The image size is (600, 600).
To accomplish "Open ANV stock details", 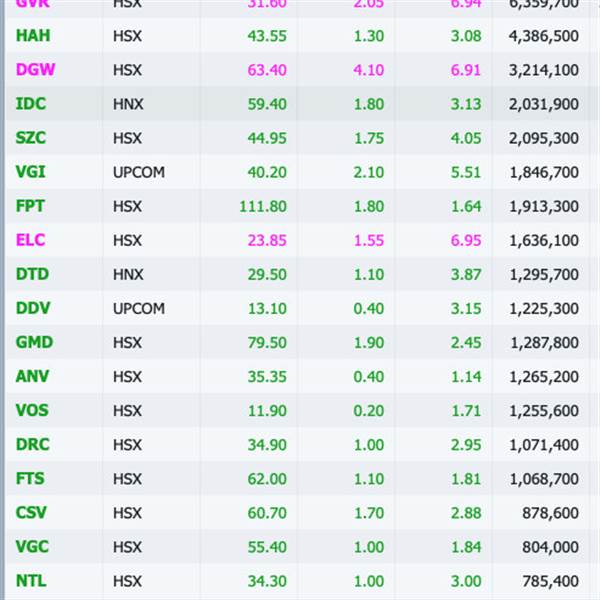I will pos(32,376).
